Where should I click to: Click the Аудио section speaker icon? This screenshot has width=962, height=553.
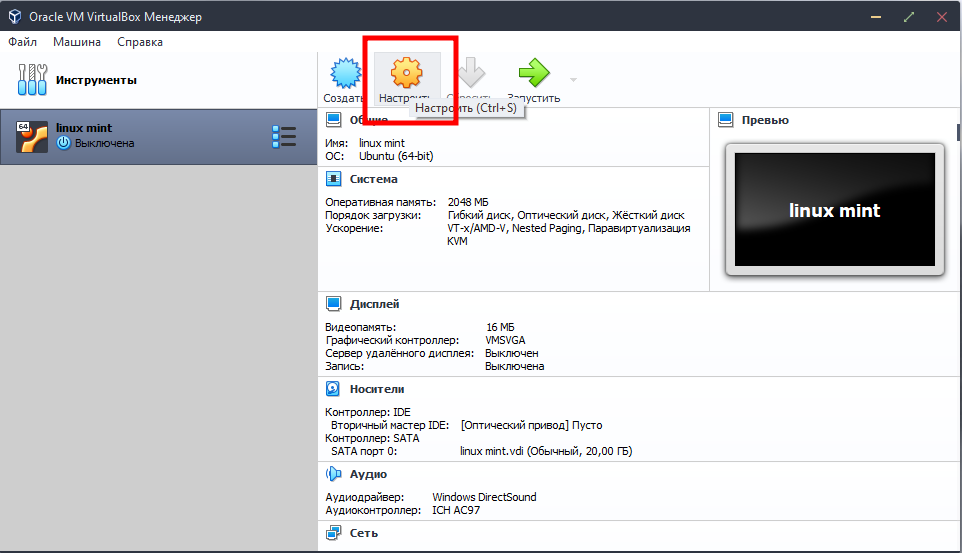click(334, 474)
